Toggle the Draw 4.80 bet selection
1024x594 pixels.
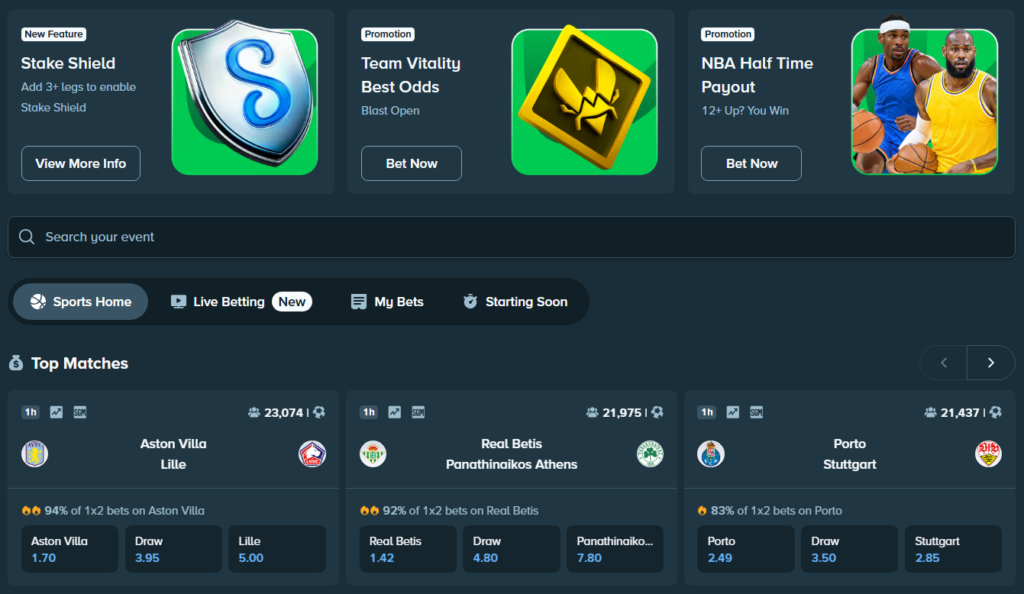point(511,549)
